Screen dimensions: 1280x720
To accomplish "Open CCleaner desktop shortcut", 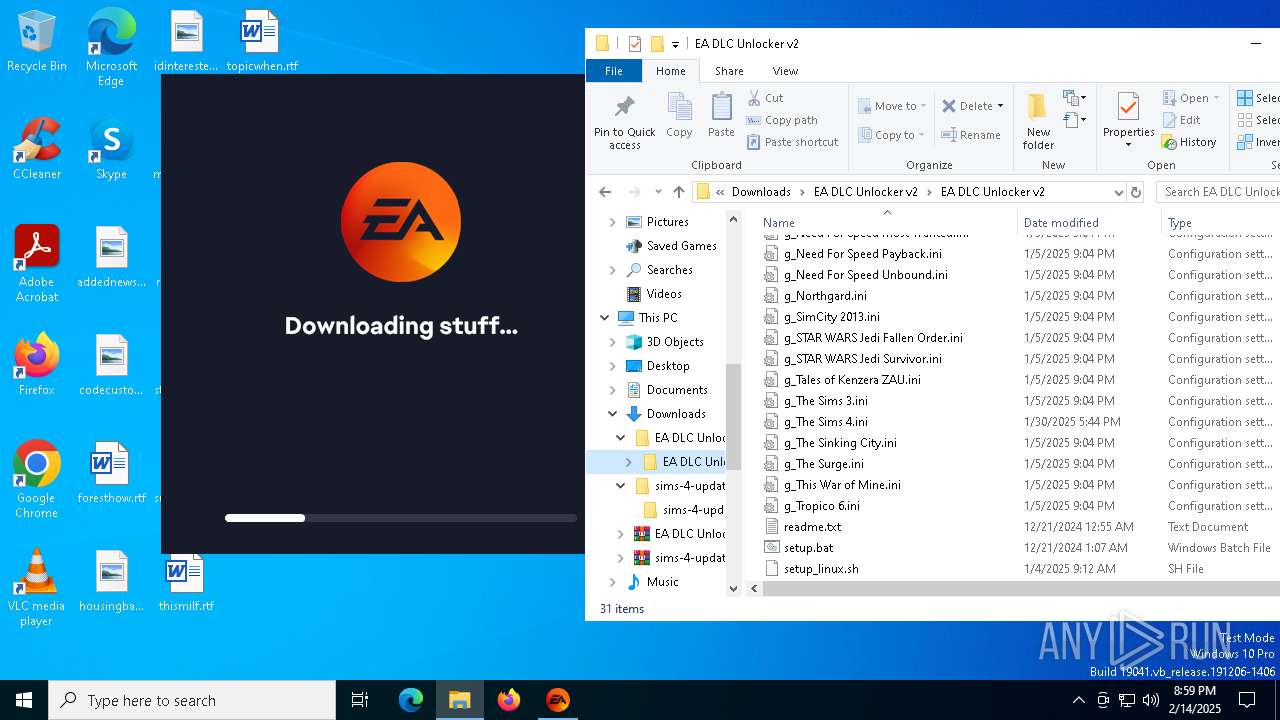I will 37,148.
